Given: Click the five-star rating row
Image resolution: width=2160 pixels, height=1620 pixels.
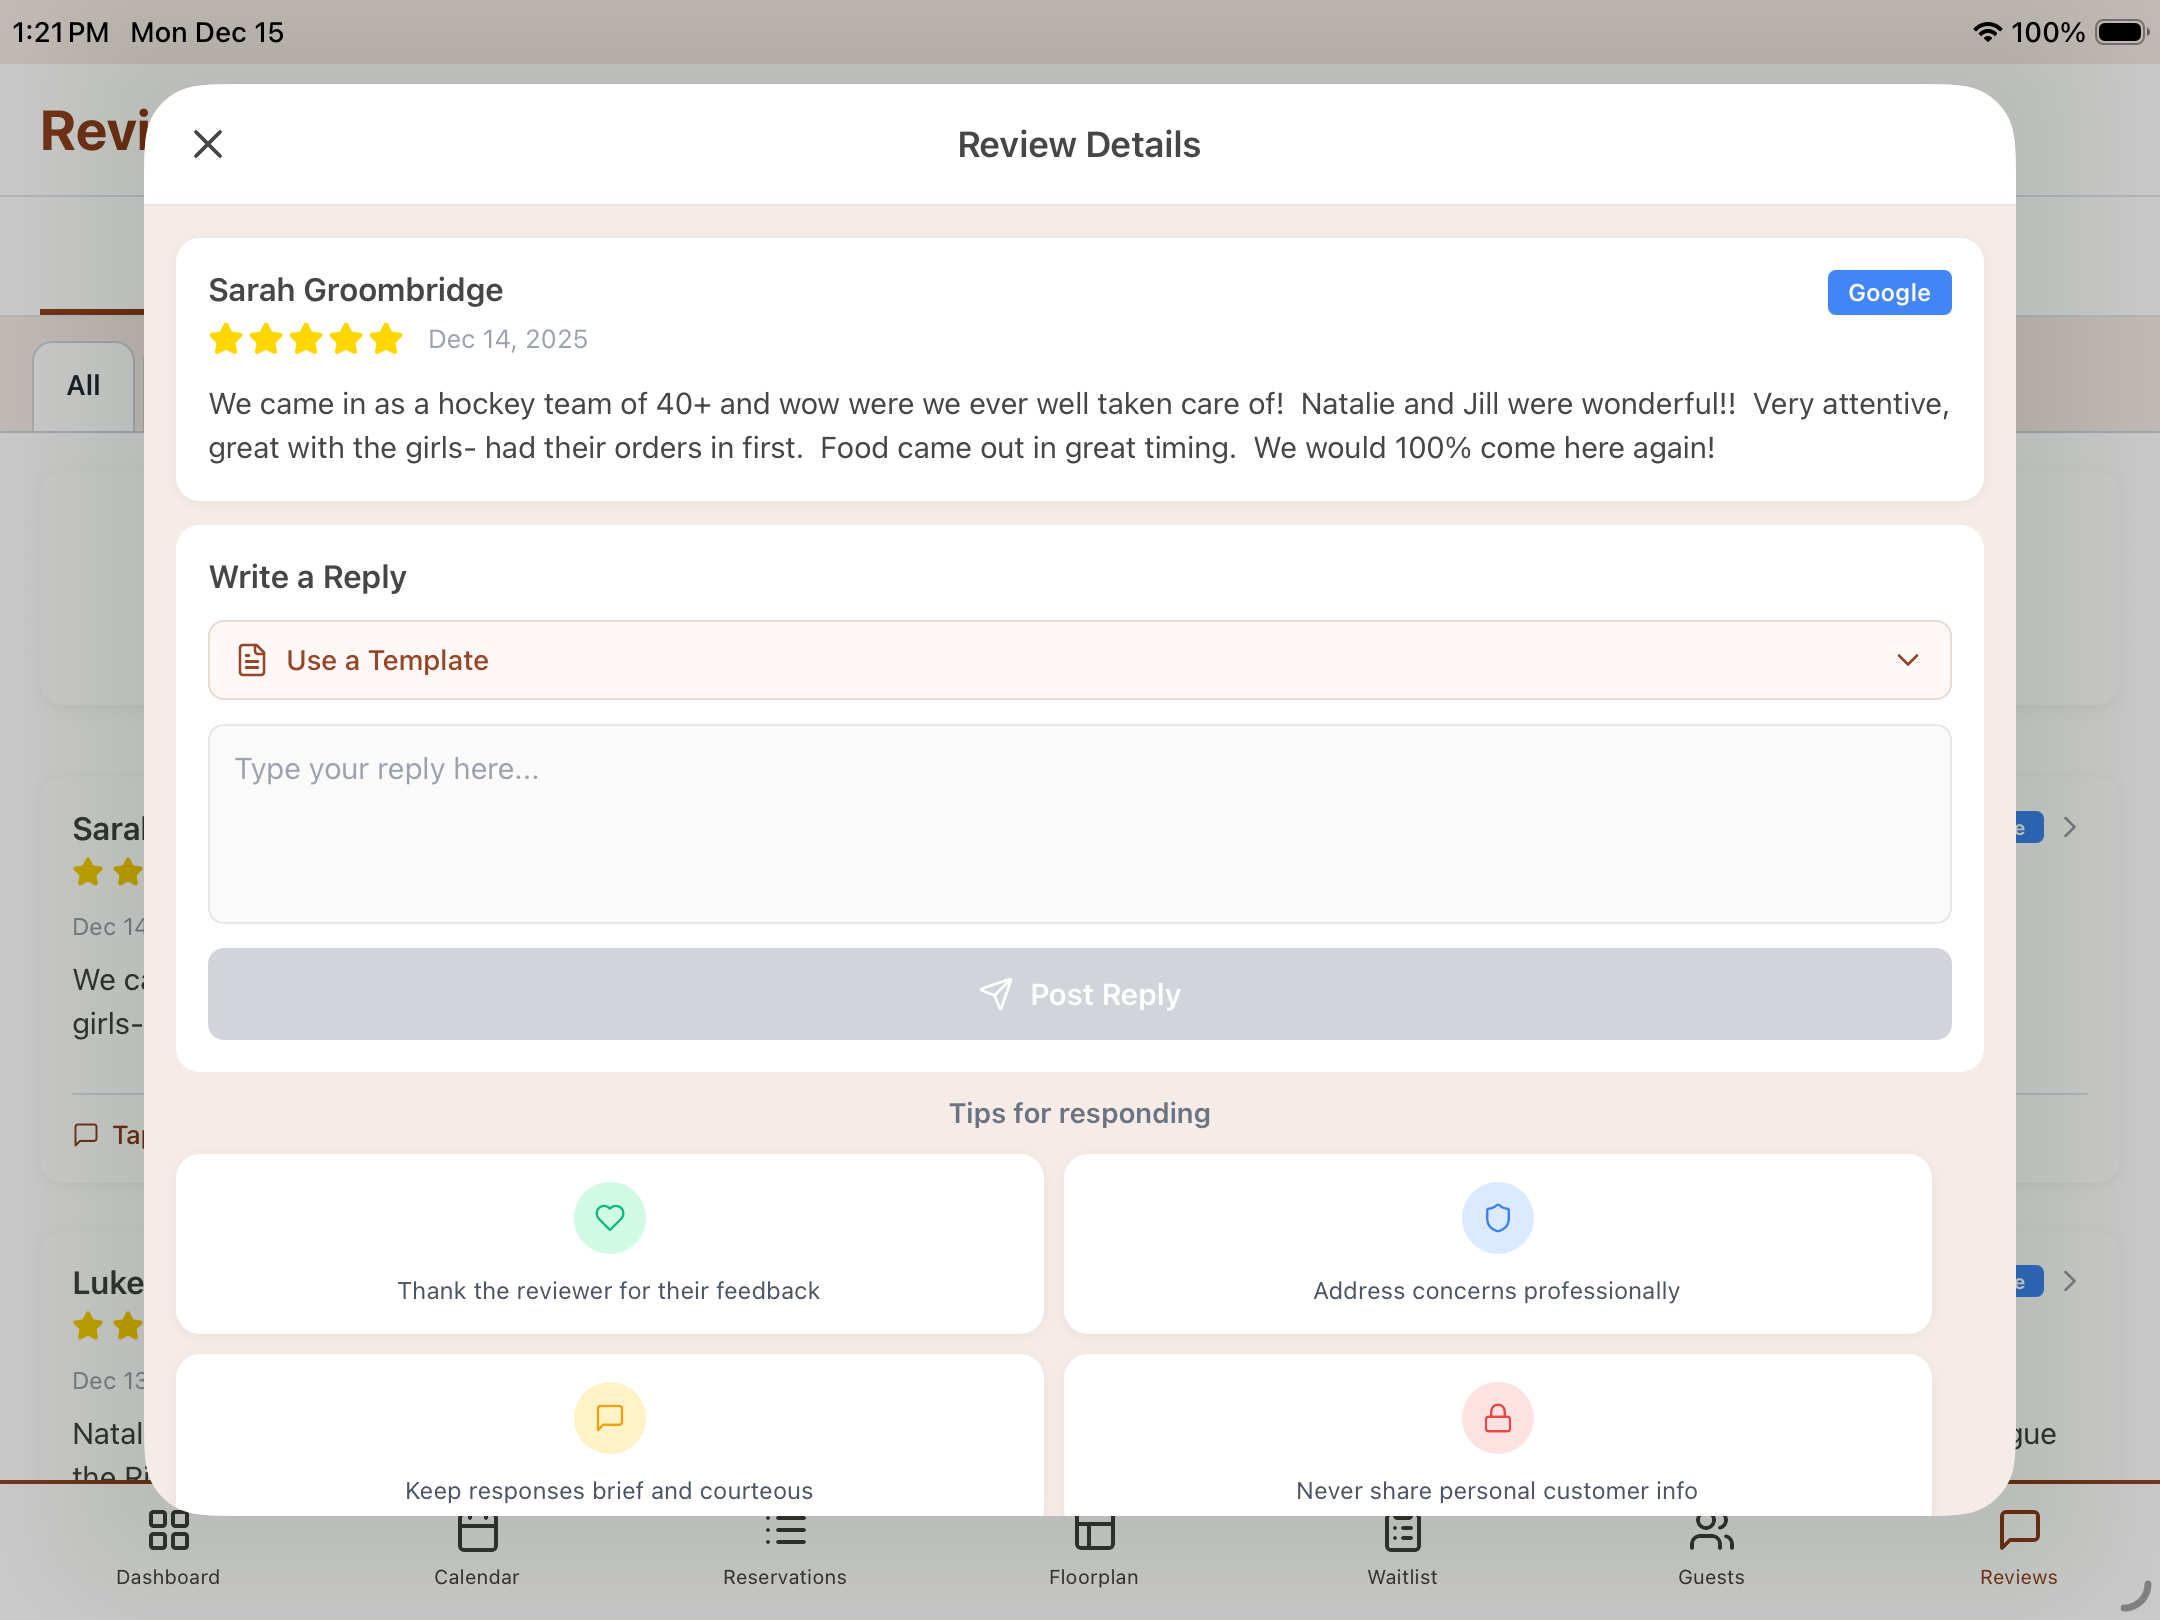Looking at the screenshot, I should (305, 340).
